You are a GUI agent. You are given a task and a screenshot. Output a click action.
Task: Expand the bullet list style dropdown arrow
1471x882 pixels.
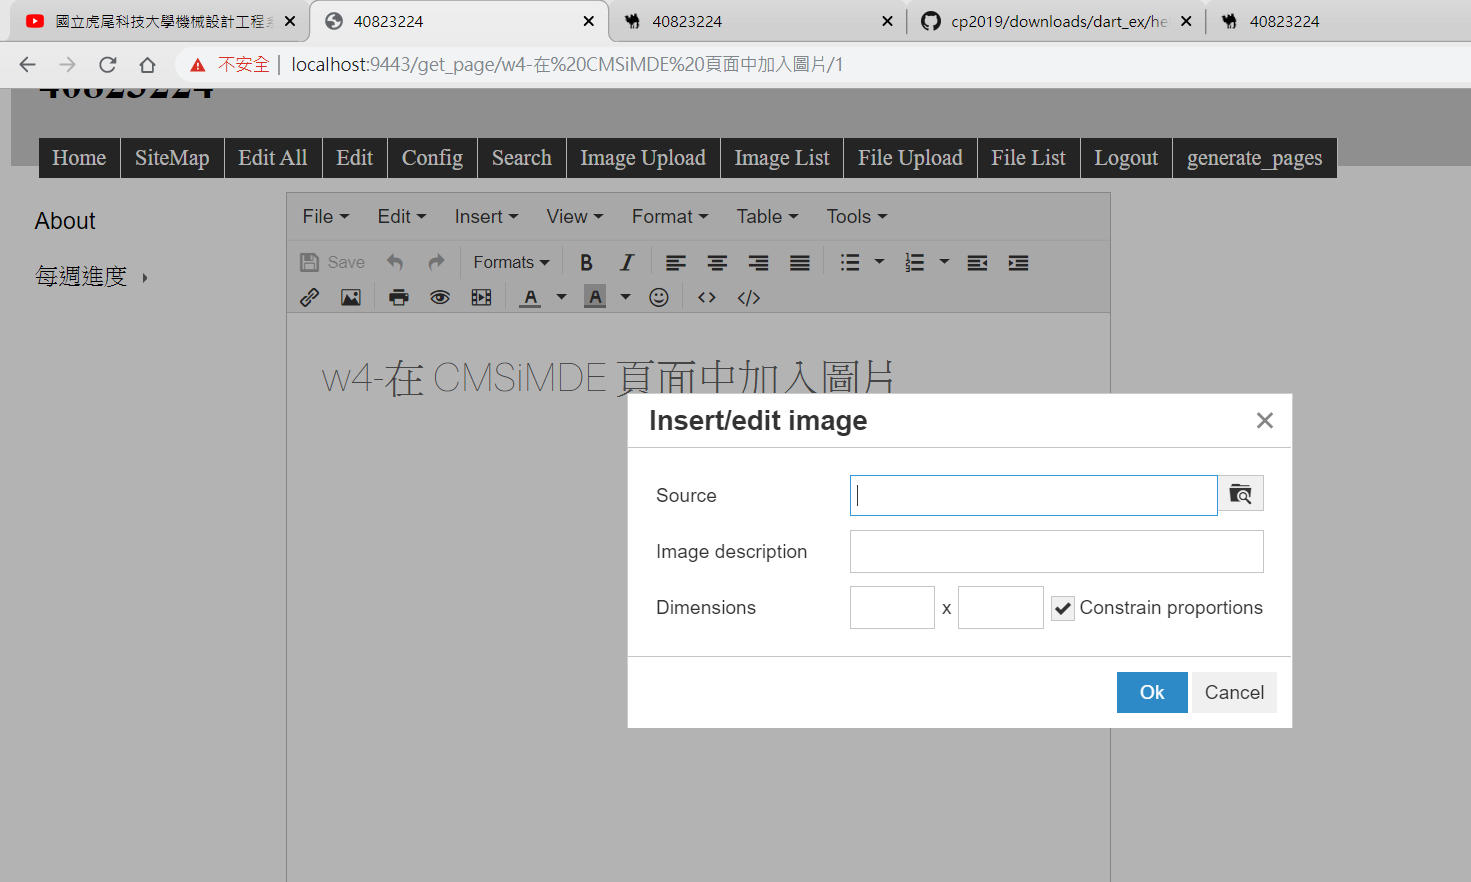880,262
